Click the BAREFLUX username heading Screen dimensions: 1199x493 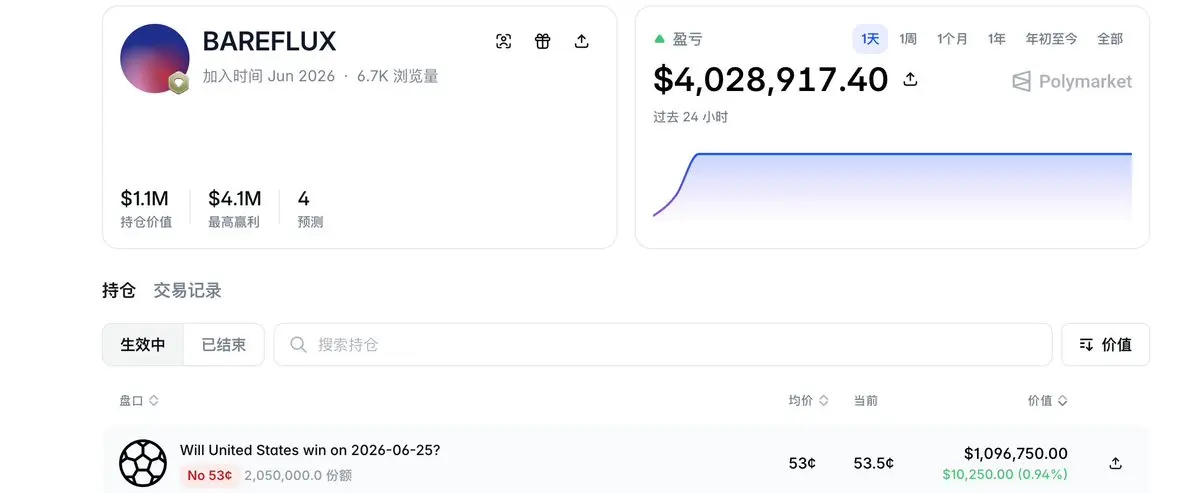(269, 41)
